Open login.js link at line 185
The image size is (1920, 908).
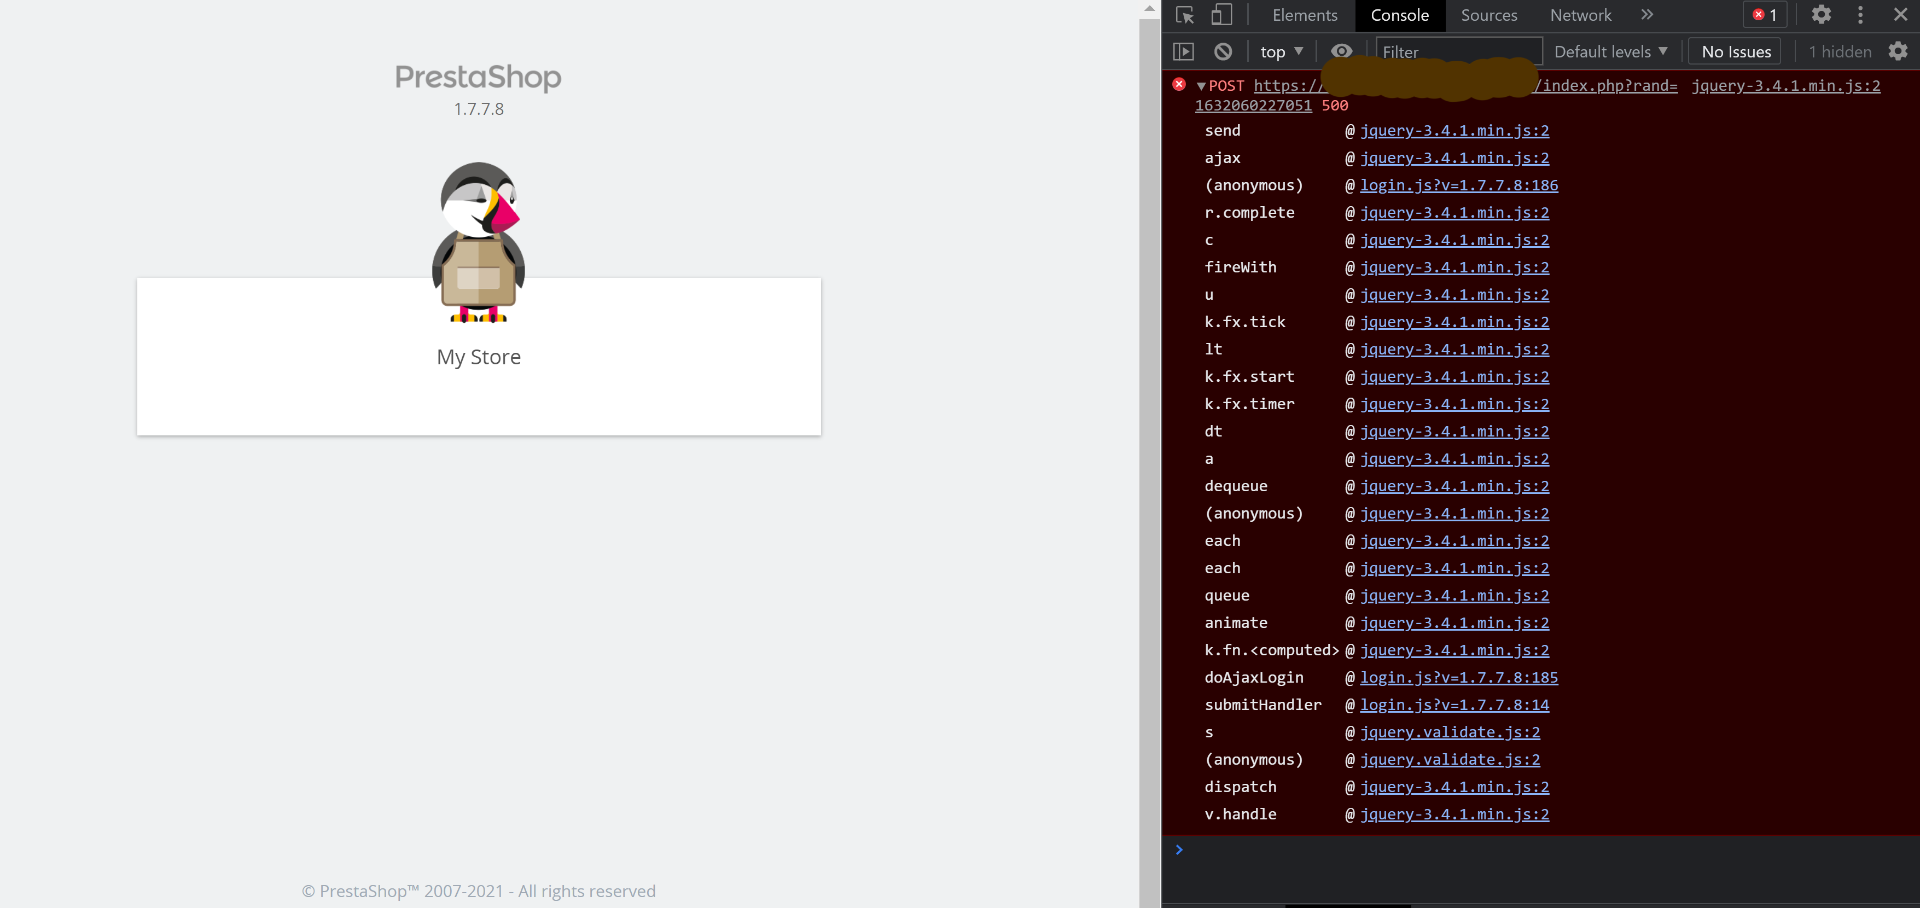coord(1459,678)
